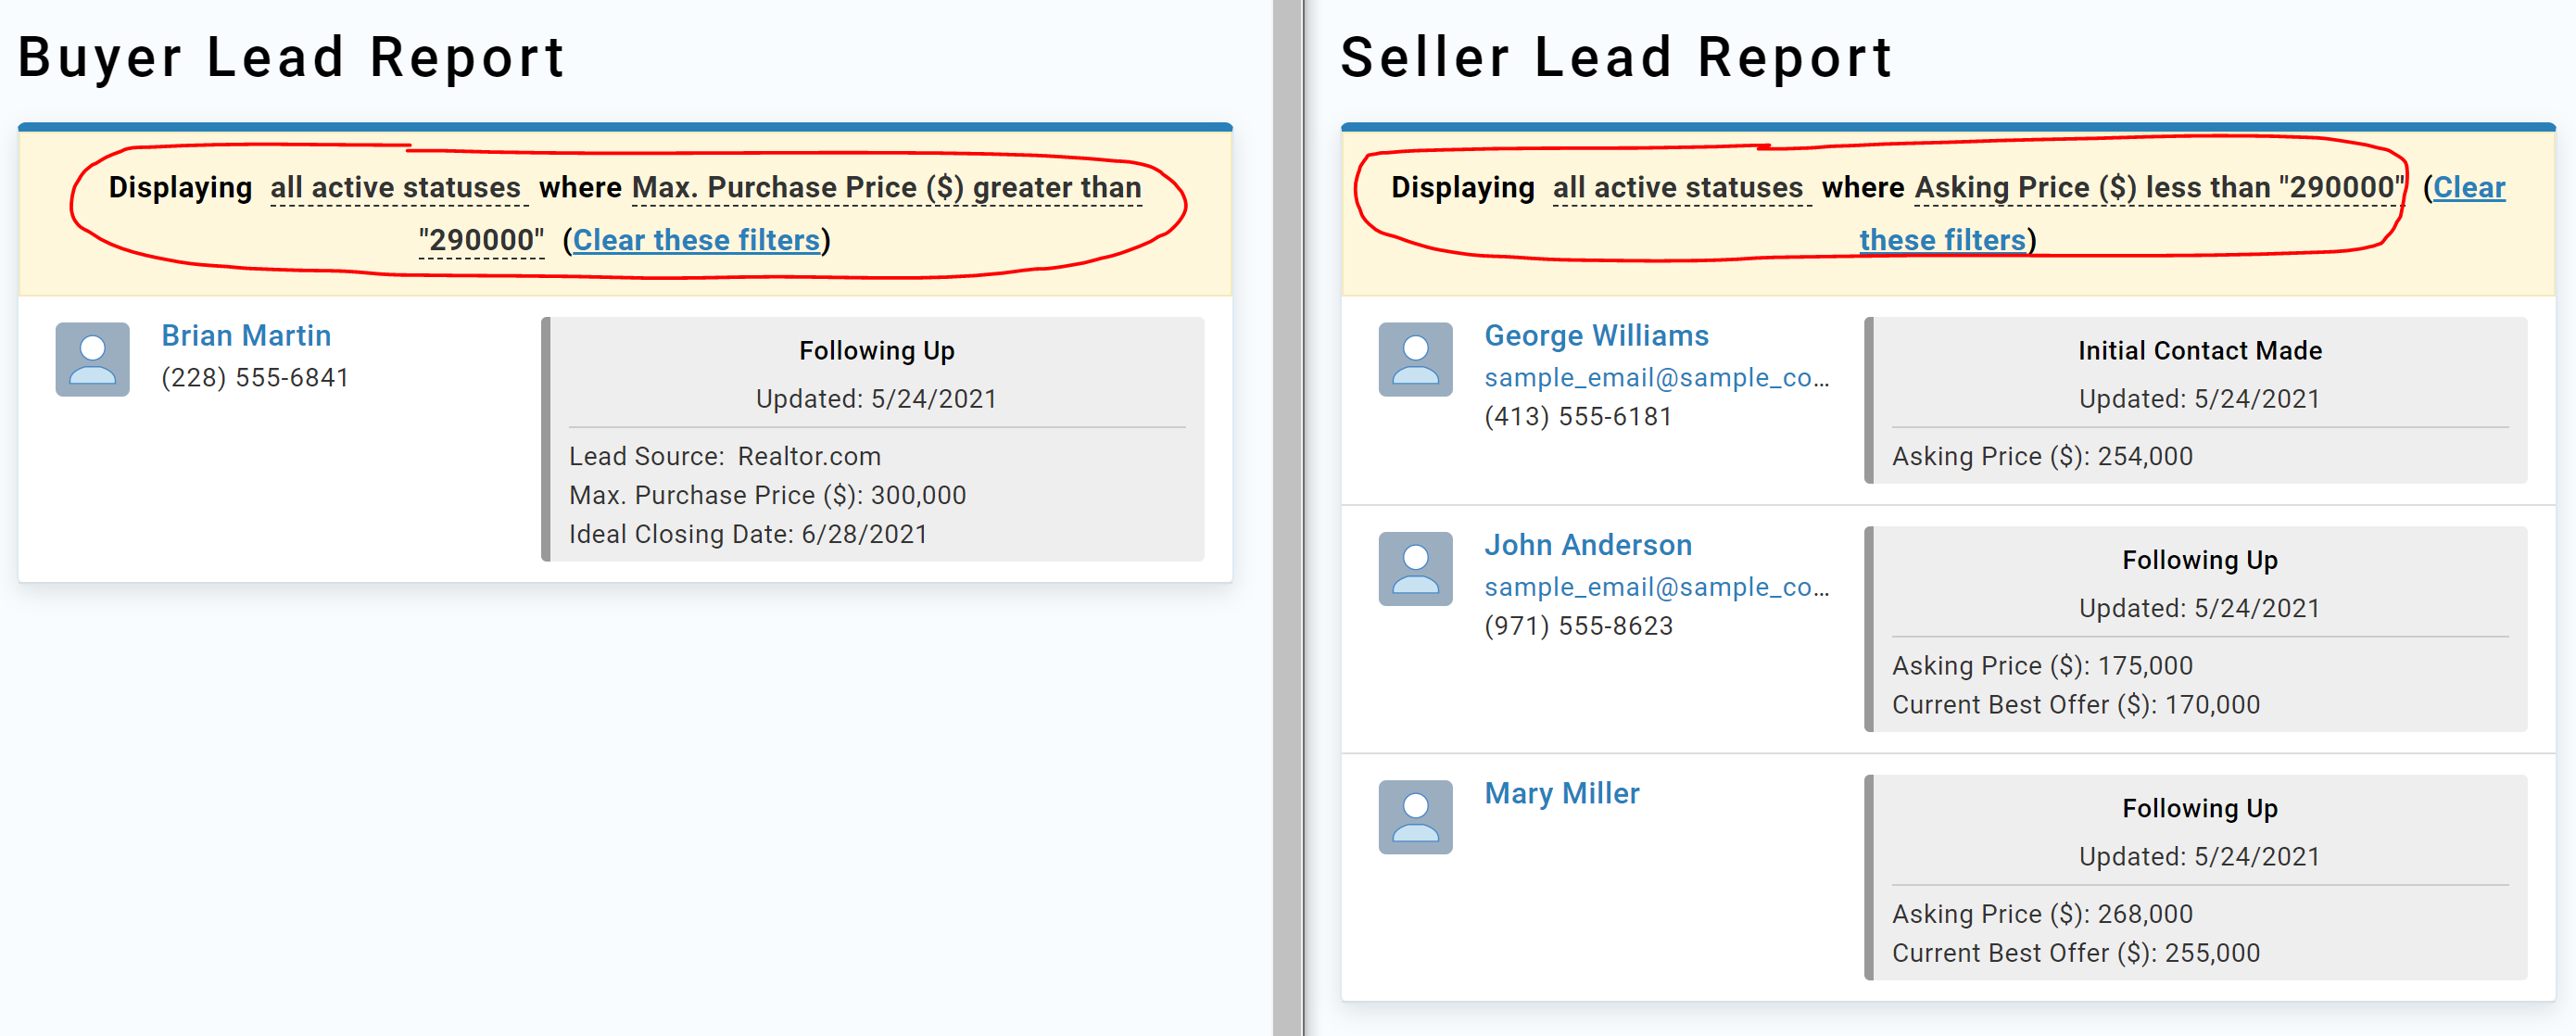Edit the Max. Purchase Price greater than filter

click(x=886, y=187)
